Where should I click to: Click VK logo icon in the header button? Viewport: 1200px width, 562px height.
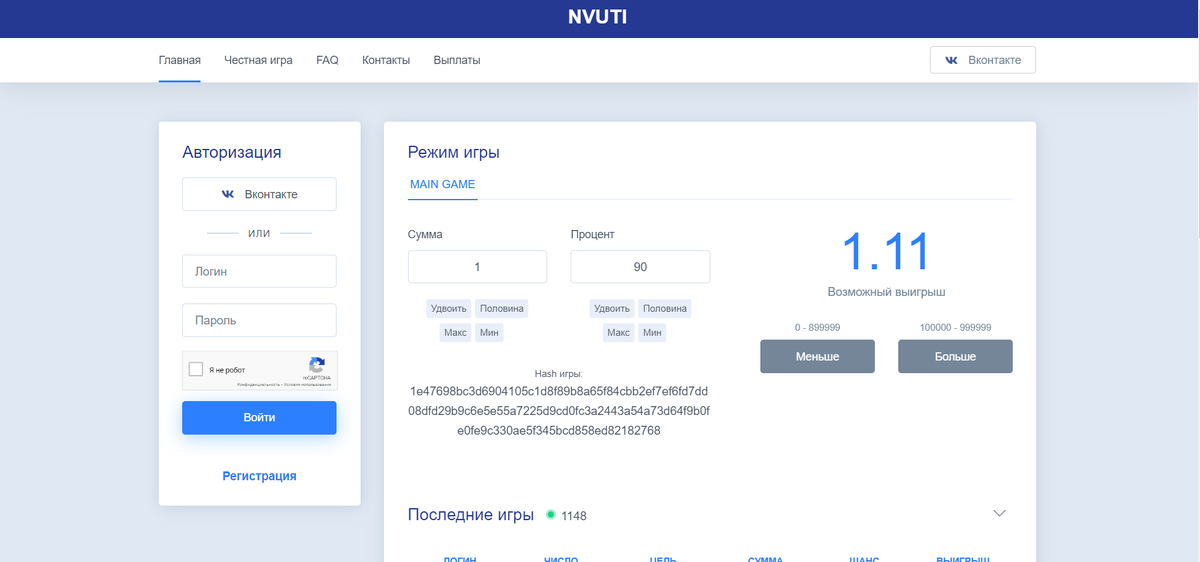(x=952, y=60)
